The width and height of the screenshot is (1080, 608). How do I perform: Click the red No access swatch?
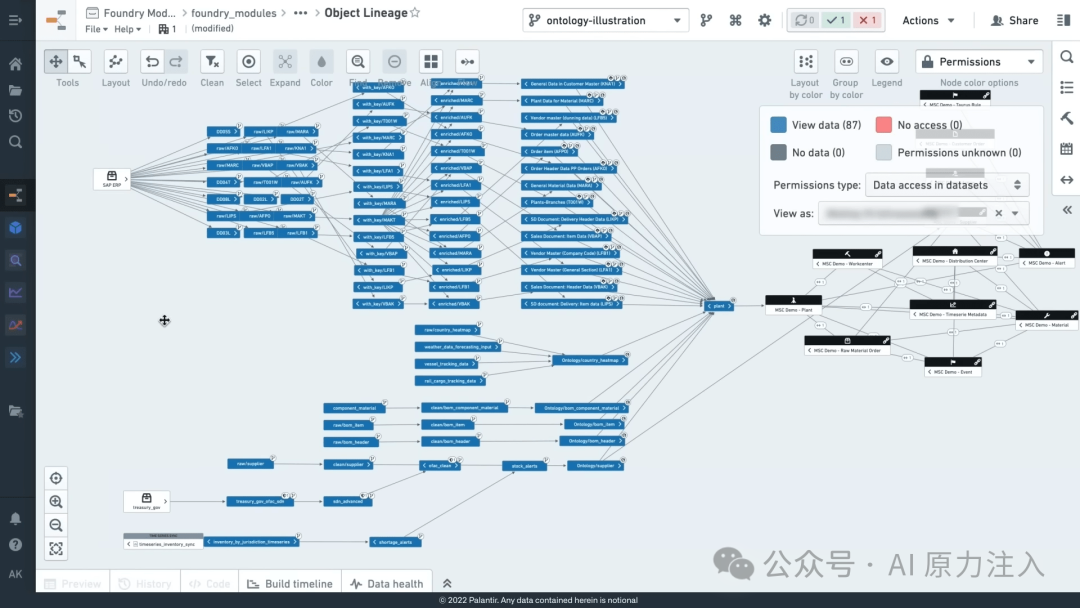click(x=884, y=125)
